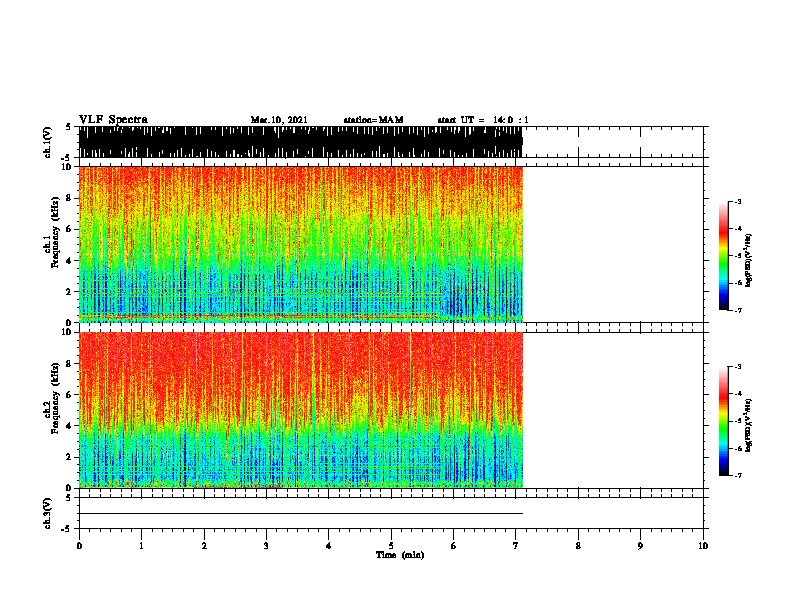The width and height of the screenshot is (792, 612).
Task: Click ch.1 frequency axis tick "8"
Action: click(69, 198)
